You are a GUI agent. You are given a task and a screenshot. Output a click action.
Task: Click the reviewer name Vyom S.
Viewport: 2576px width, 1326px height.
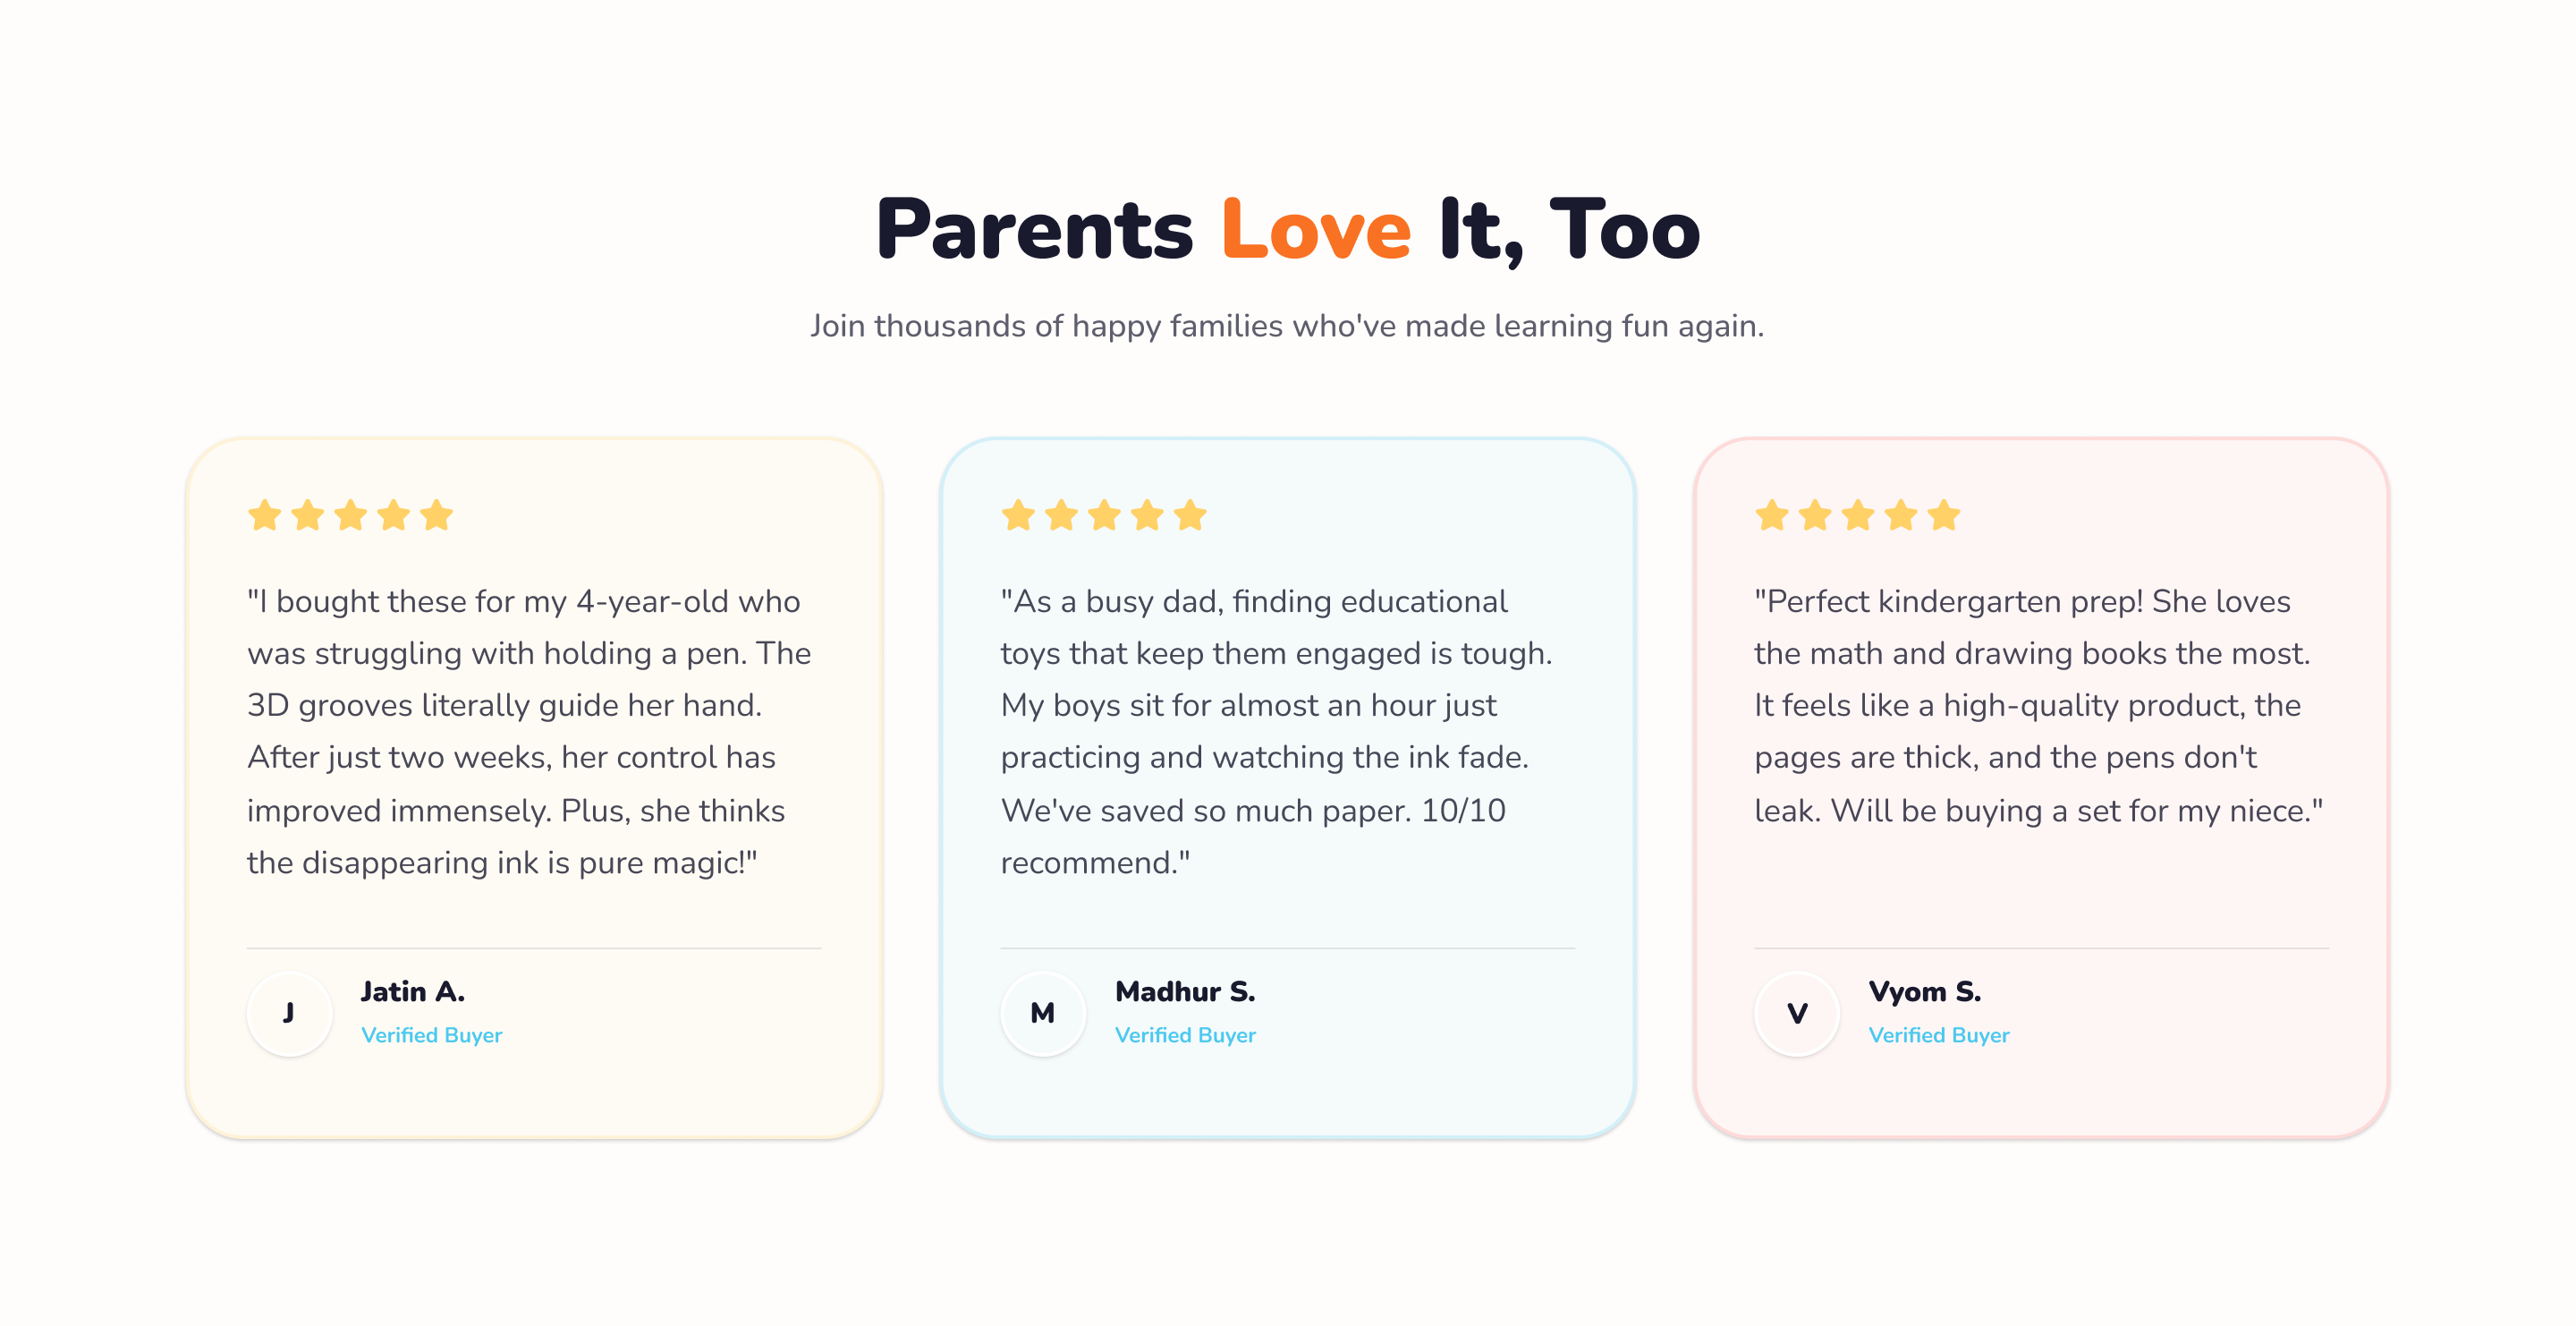tap(1925, 991)
